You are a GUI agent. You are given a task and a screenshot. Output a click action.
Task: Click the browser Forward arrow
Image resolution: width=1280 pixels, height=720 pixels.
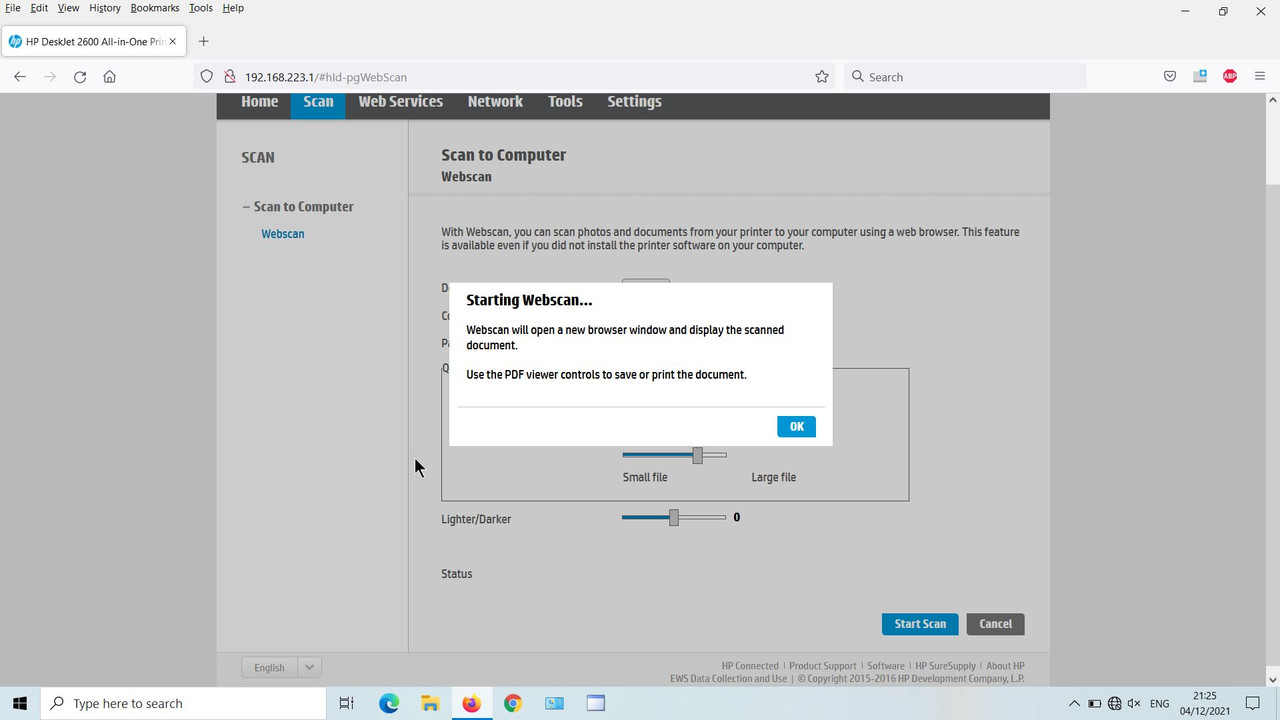[x=50, y=77]
